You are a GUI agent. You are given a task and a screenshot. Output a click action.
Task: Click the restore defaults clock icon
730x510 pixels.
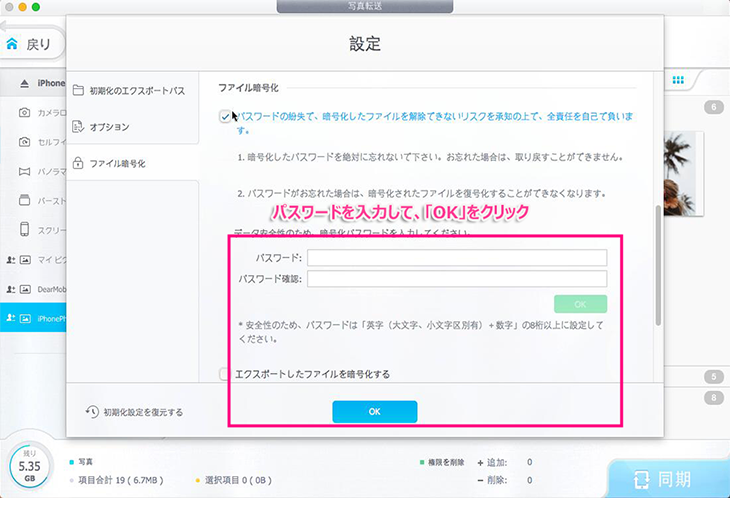(92, 411)
